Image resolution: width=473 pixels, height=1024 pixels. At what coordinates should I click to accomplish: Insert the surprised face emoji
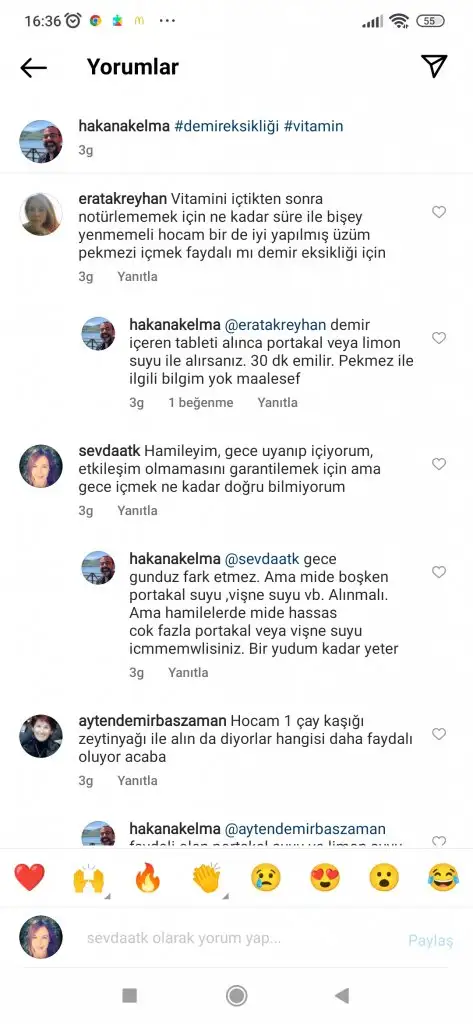tap(384, 877)
